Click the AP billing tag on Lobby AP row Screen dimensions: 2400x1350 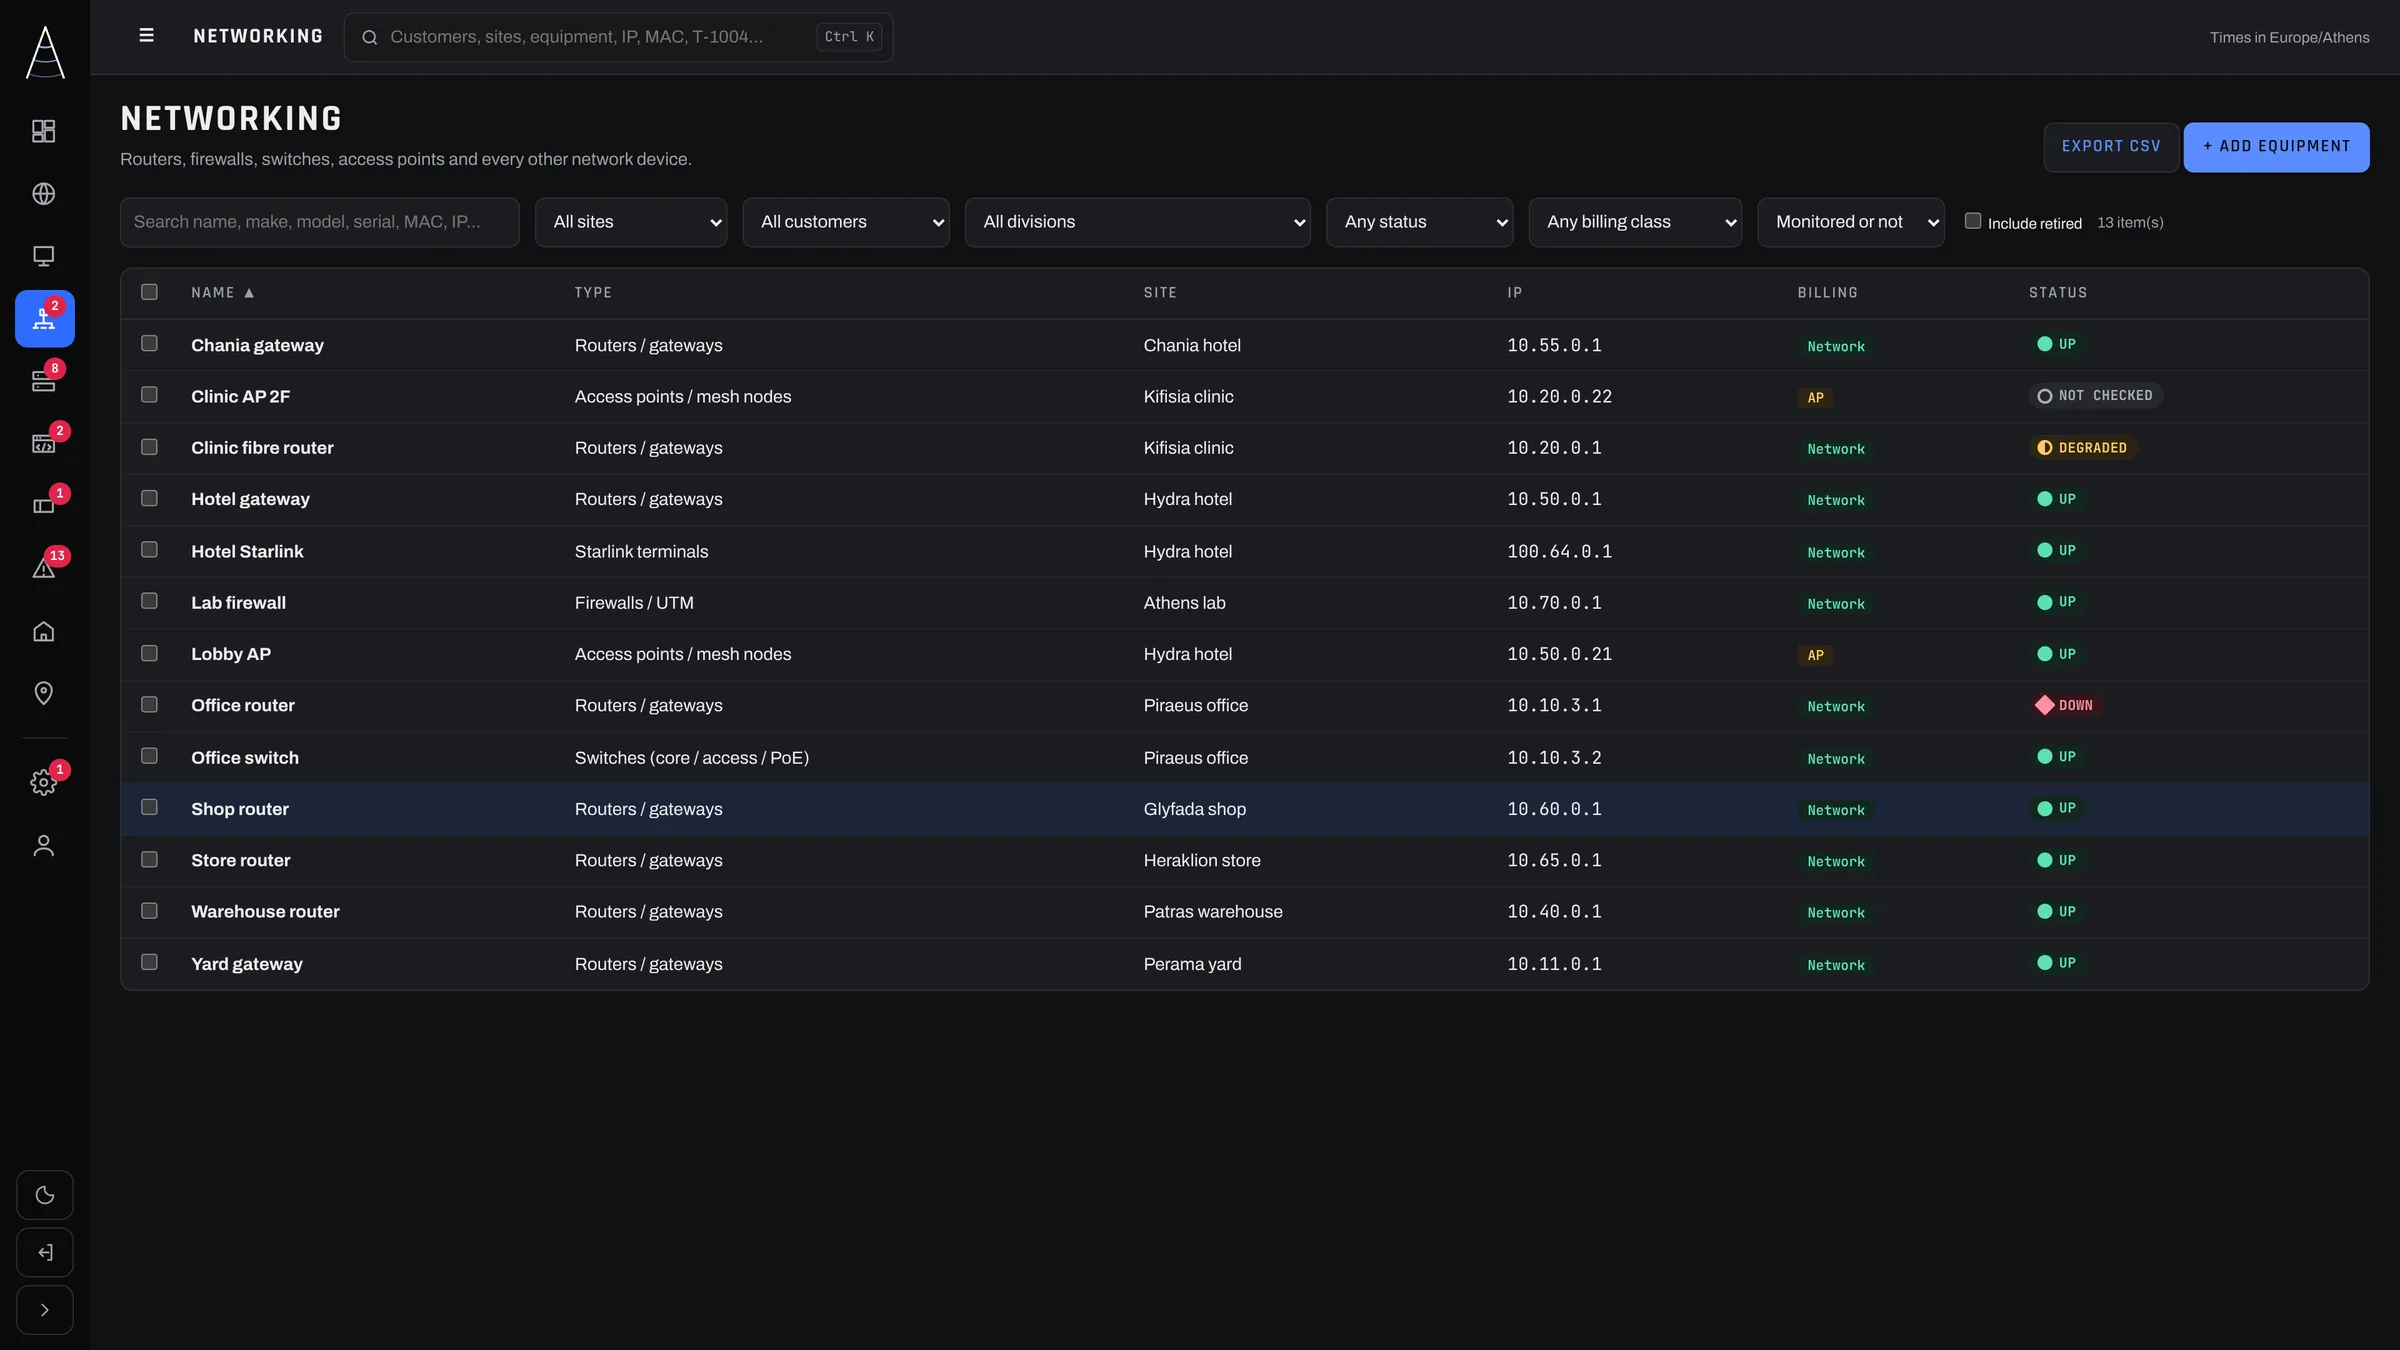coord(1815,655)
